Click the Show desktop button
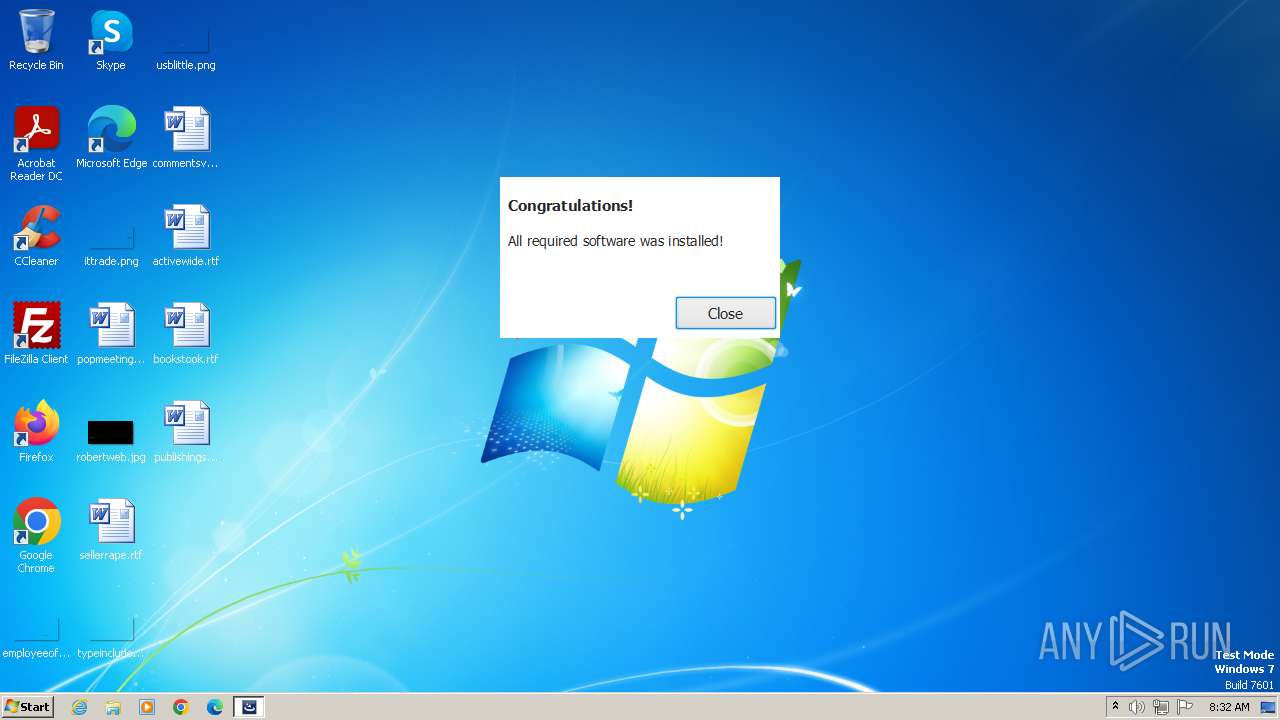Screen dimensions: 1280x720 click(x=1268, y=707)
